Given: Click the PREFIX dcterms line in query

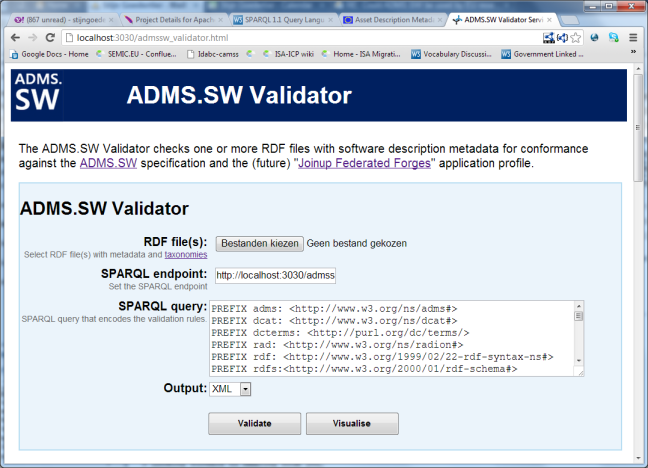Looking at the screenshot, I should (x=340, y=333).
